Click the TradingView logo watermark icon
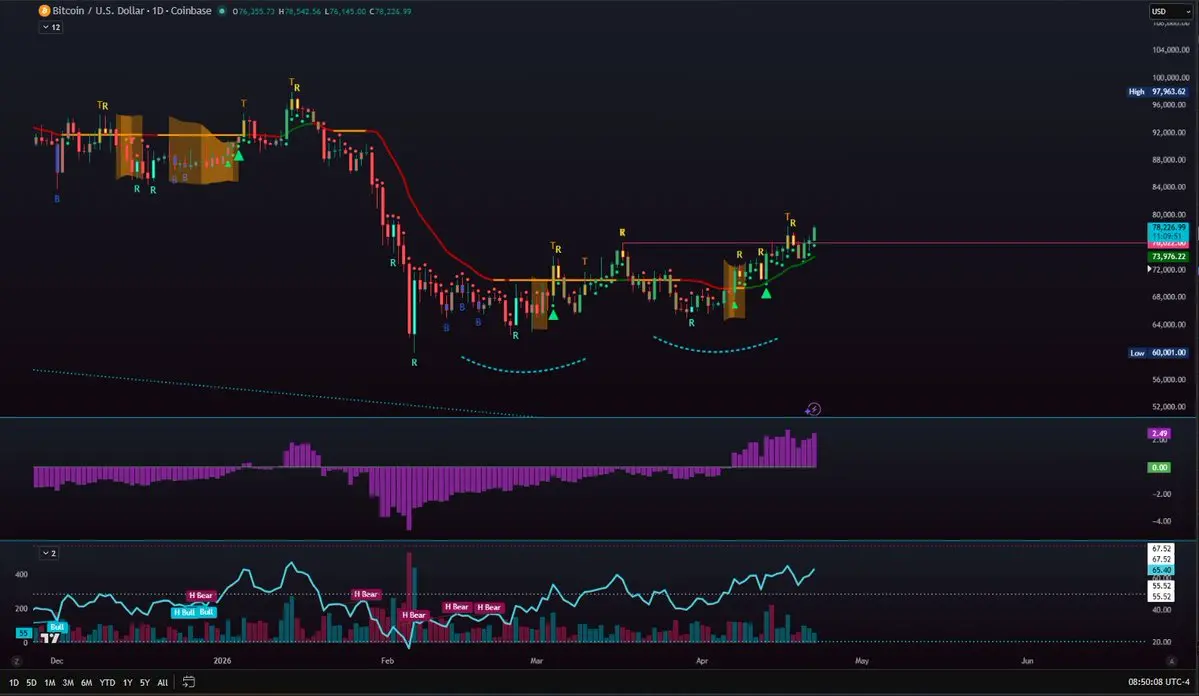 50,637
